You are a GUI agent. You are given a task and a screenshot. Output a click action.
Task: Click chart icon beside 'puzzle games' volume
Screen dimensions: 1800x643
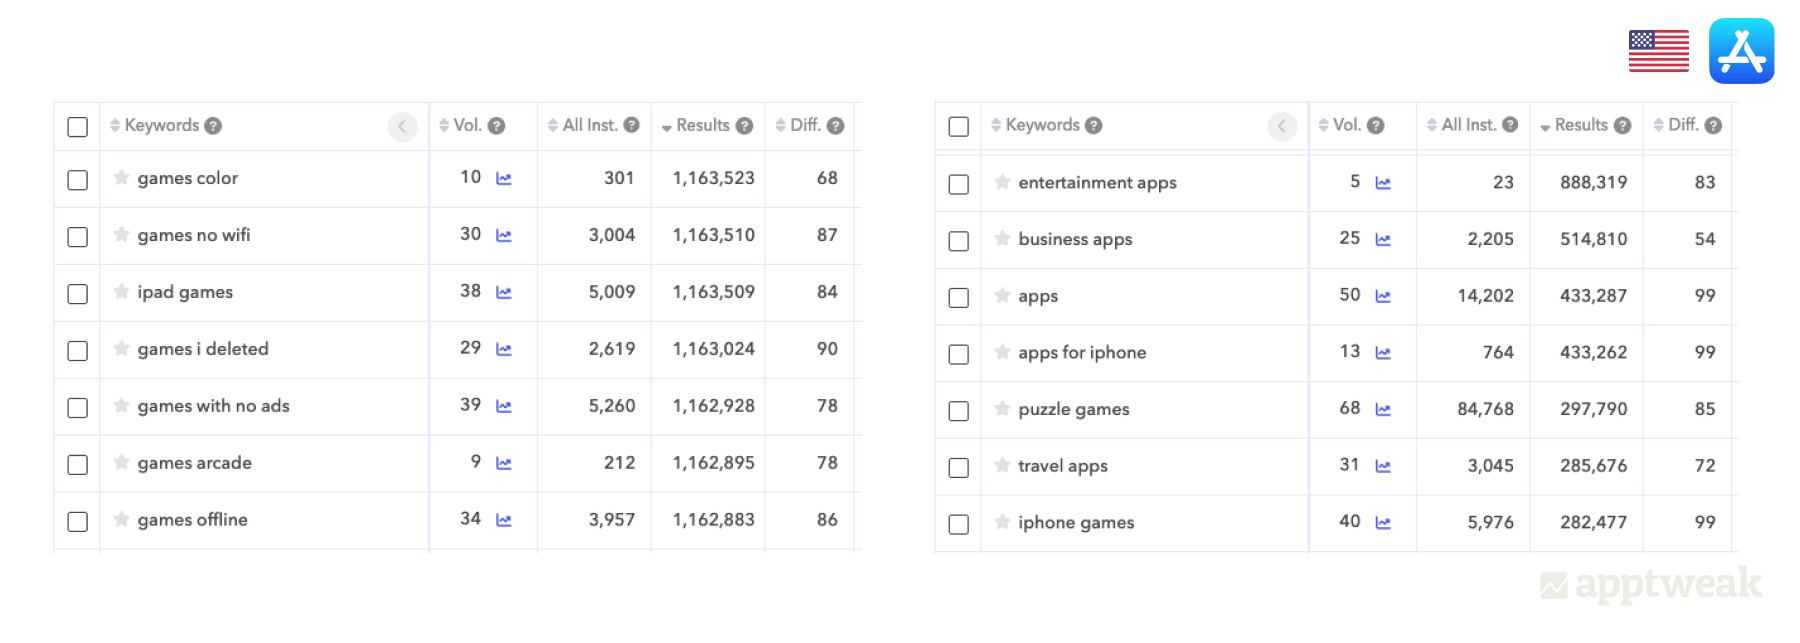click(x=1383, y=410)
